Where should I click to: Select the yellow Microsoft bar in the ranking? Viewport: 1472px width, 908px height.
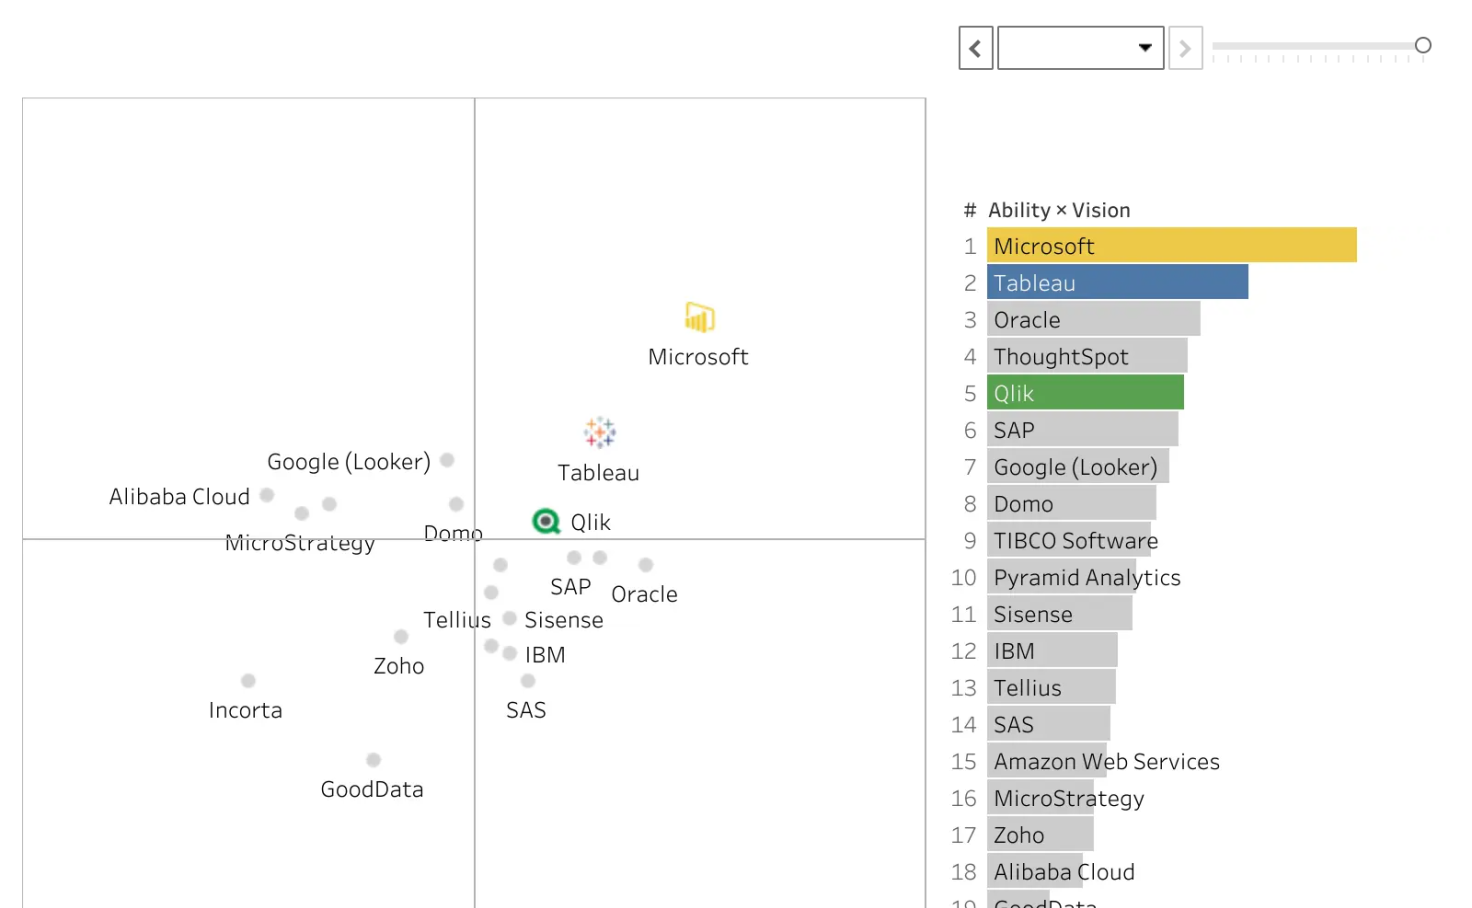1171,245
